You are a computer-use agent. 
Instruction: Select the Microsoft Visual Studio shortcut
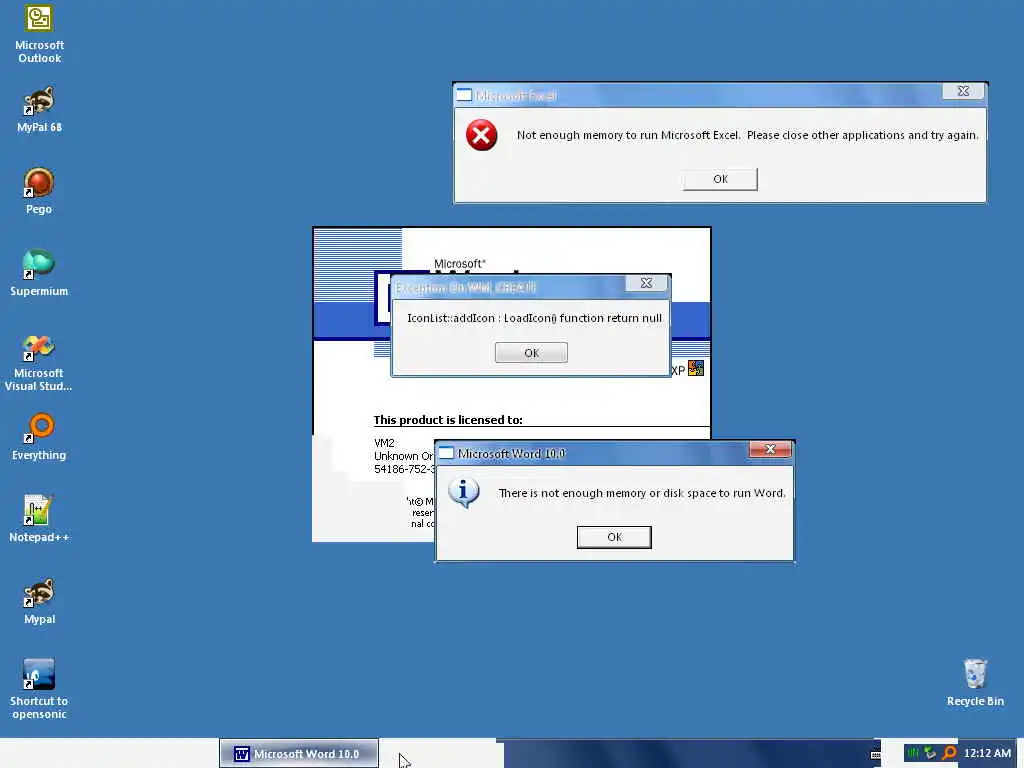click(x=39, y=363)
